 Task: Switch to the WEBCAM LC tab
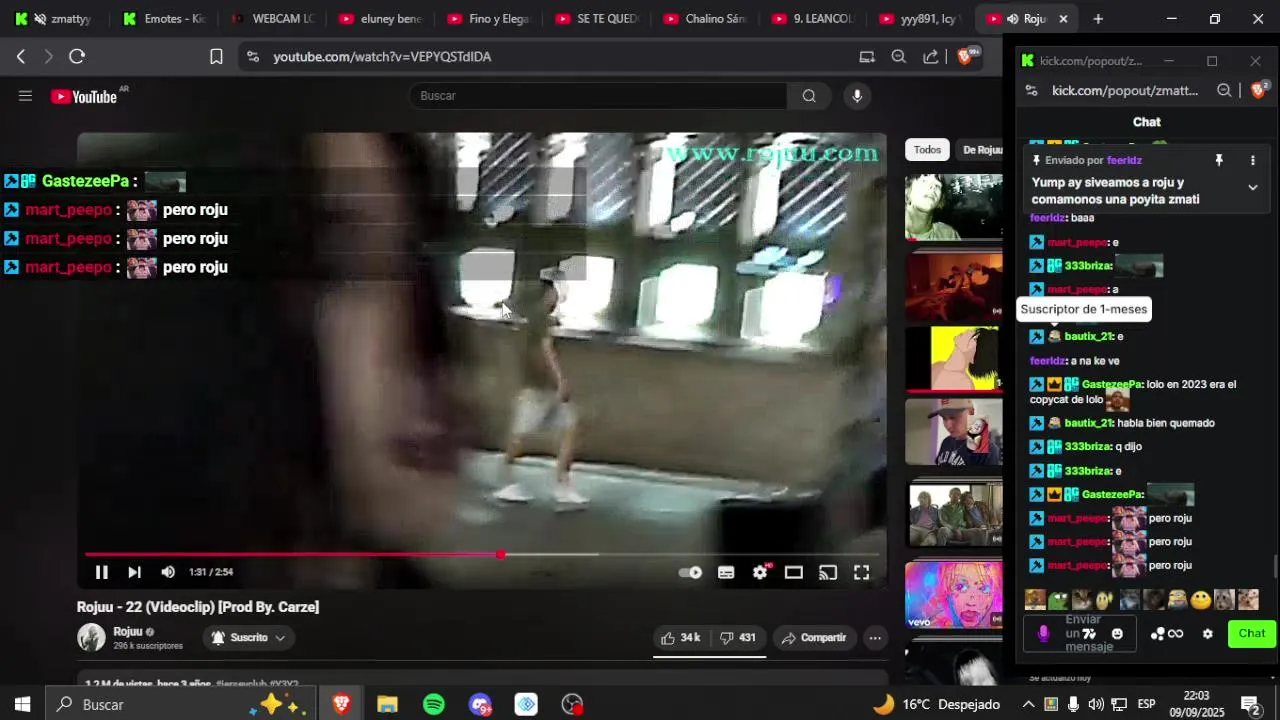(x=273, y=19)
